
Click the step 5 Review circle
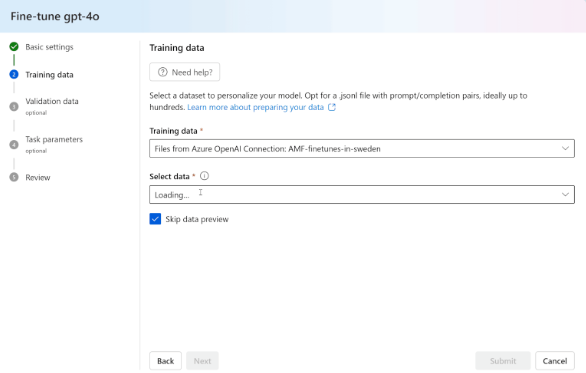point(14,177)
